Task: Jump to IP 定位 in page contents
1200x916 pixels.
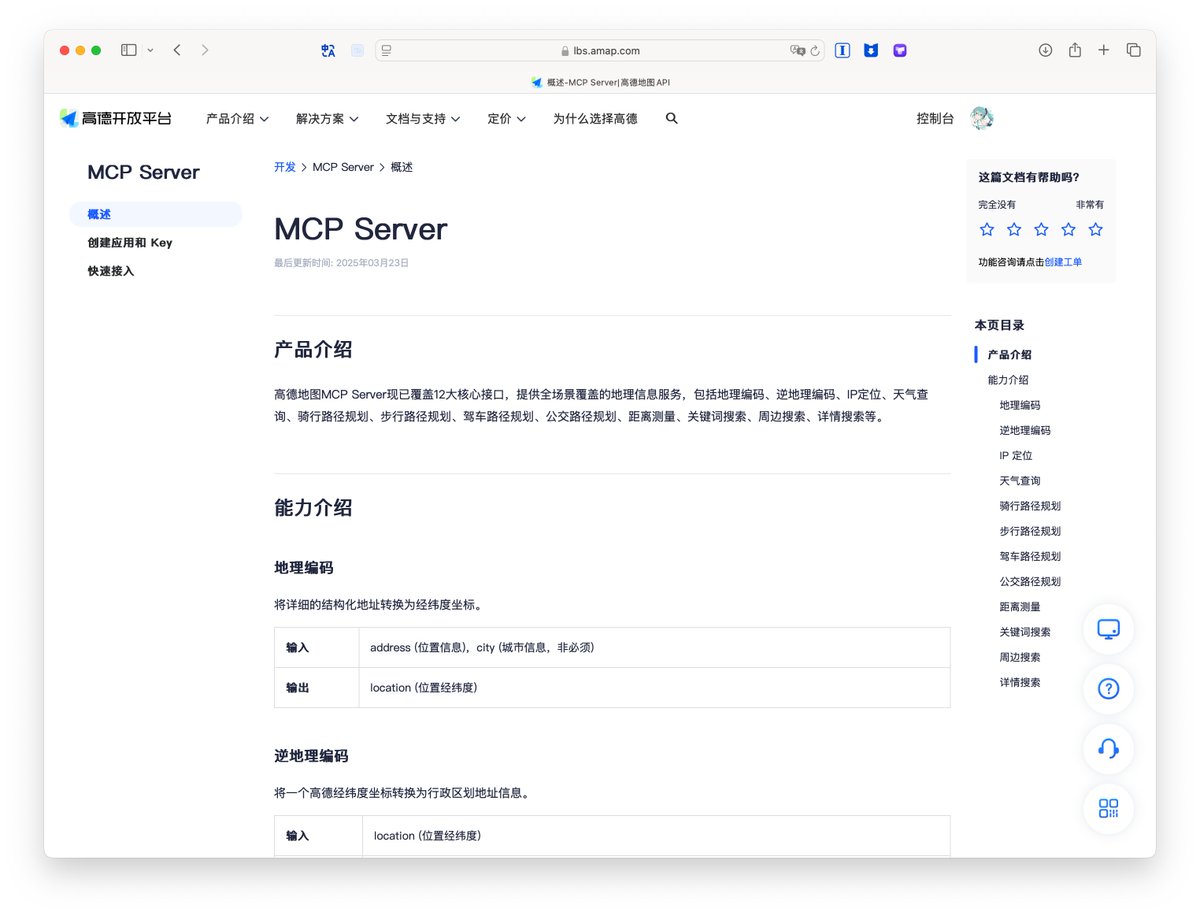Action: point(1016,455)
